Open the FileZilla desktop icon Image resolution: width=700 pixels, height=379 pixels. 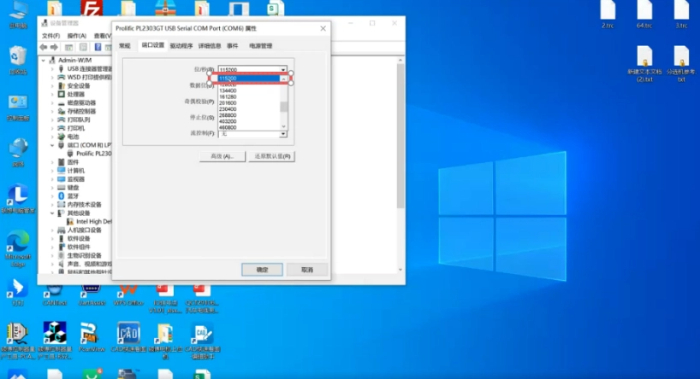click(x=92, y=8)
